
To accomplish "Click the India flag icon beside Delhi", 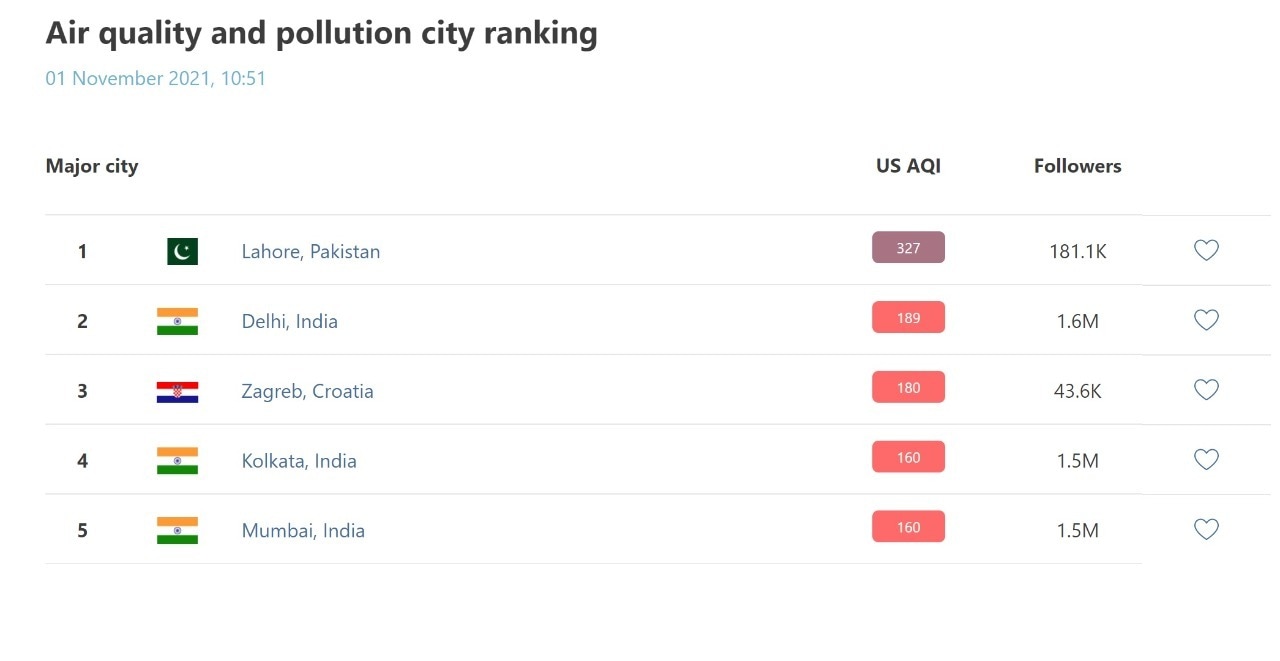I will 177,321.
